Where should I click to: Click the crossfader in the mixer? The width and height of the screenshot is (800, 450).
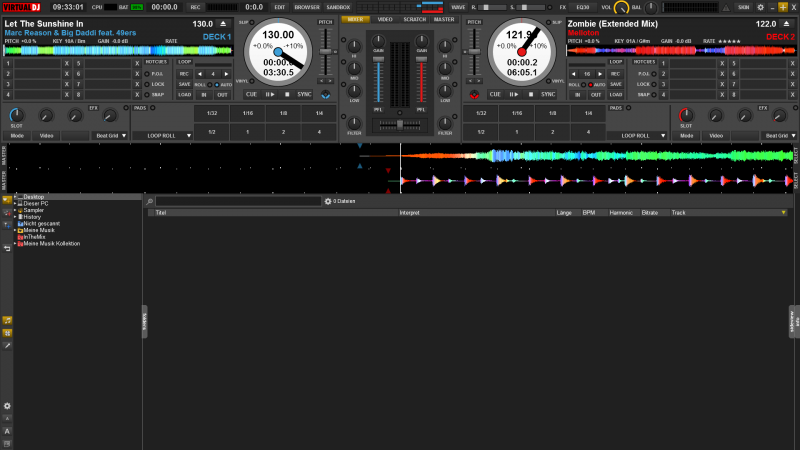click(400, 124)
